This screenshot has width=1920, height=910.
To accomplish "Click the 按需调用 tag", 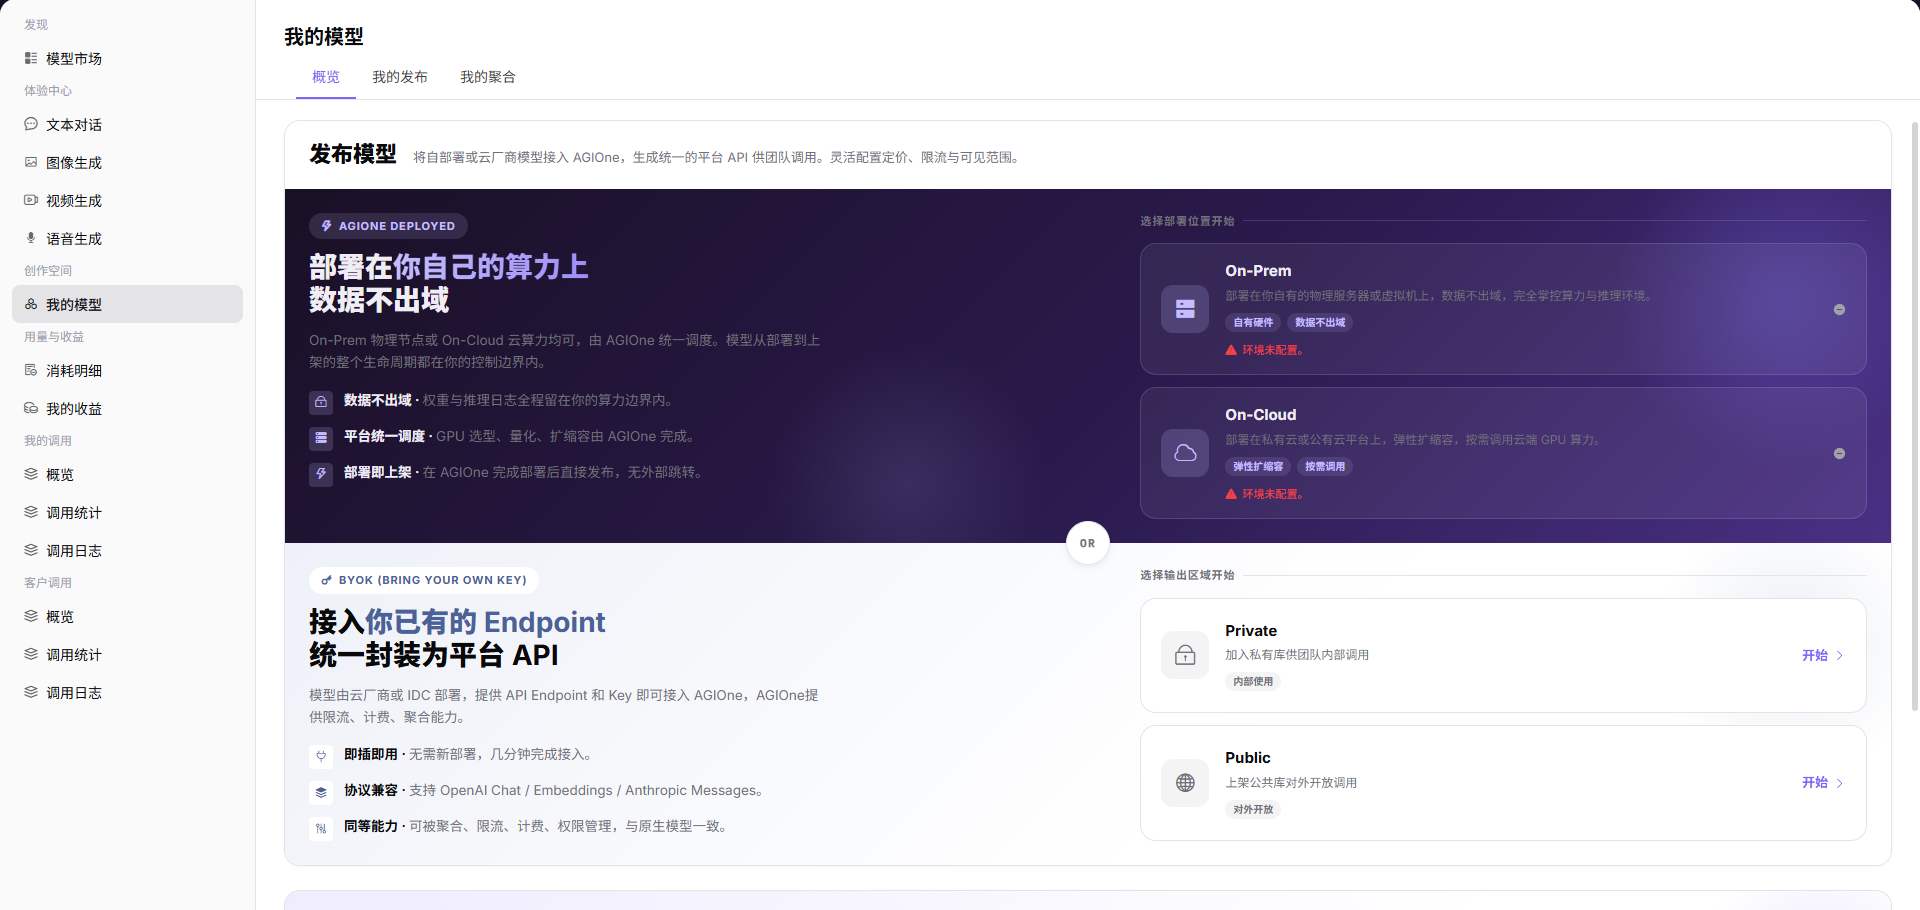I will pyautogui.click(x=1325, y=466).
